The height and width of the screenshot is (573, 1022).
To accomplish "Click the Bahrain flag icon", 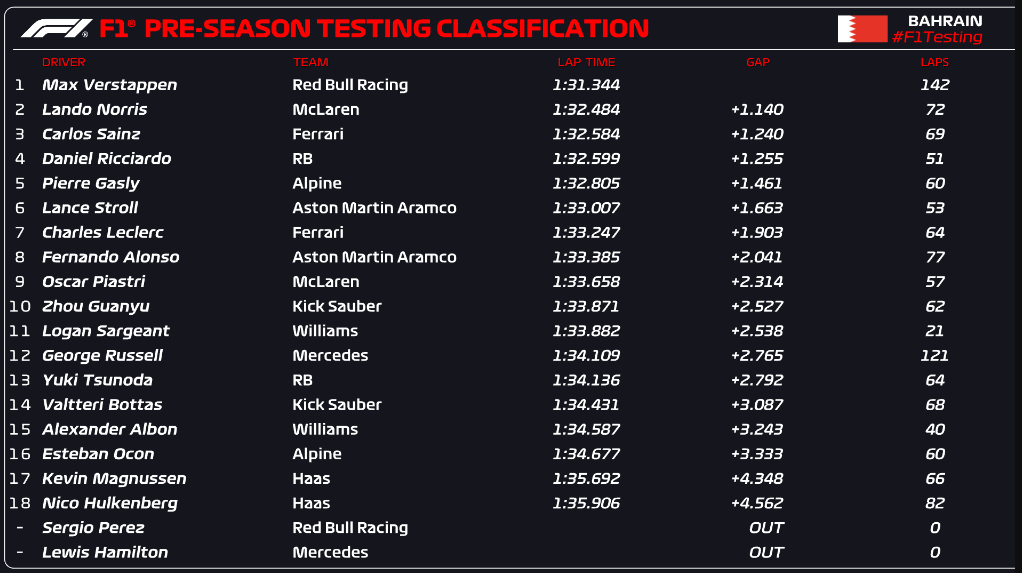I will (x=862, y=29).
